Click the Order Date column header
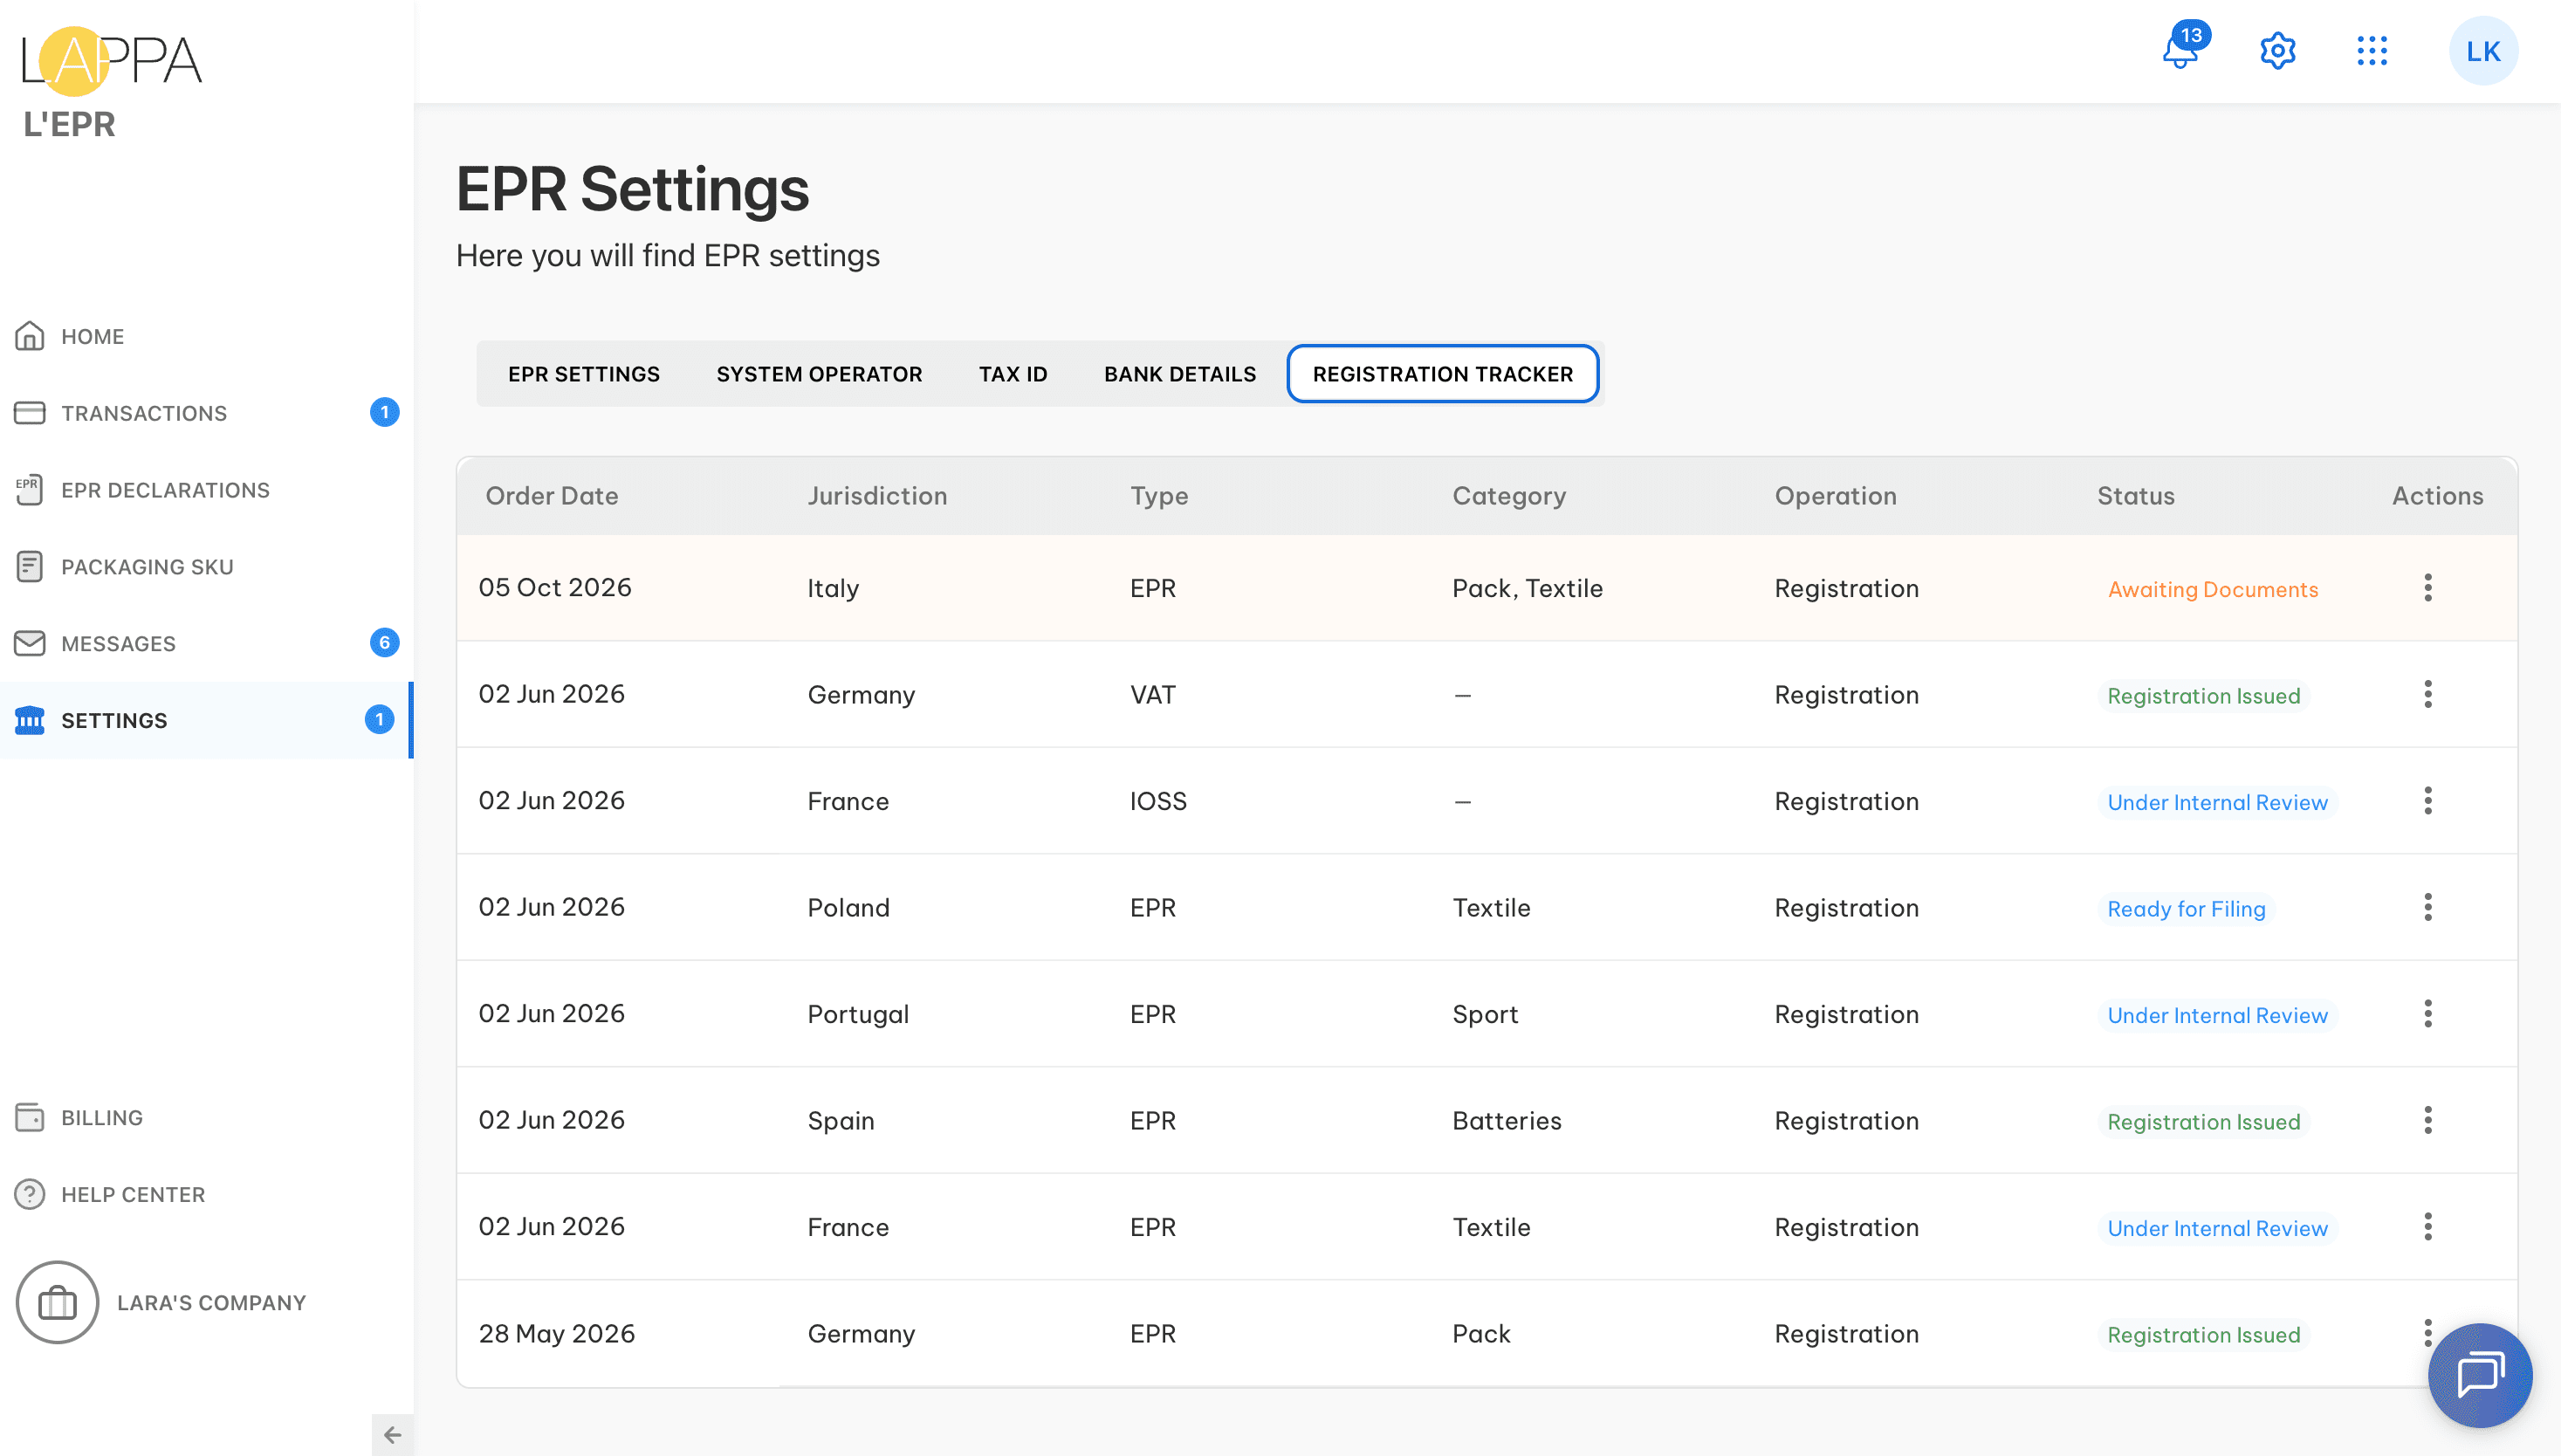Image resolution: width=2561 pixels, height=1456 pixels. pos(552,496)
